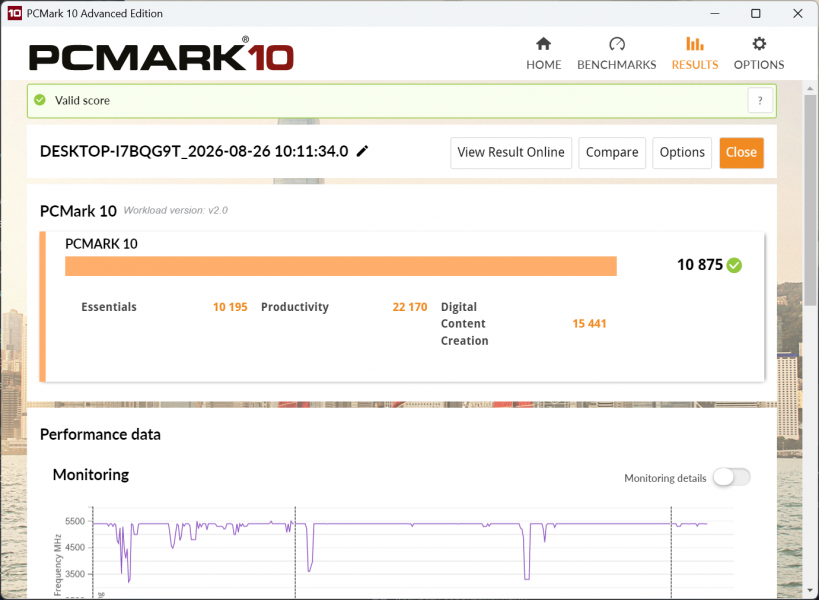Click the scrollbar up arrow

(x=810, y=88)
